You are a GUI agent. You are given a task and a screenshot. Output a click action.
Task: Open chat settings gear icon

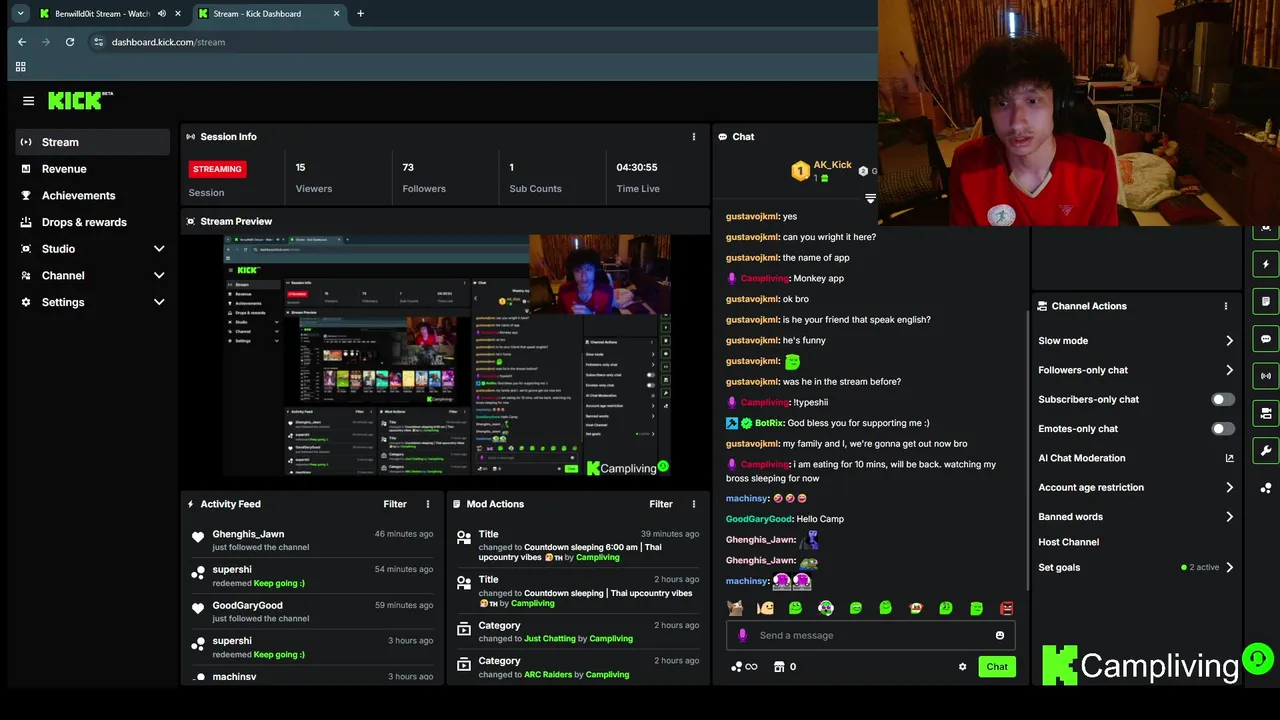click(963, 667)
